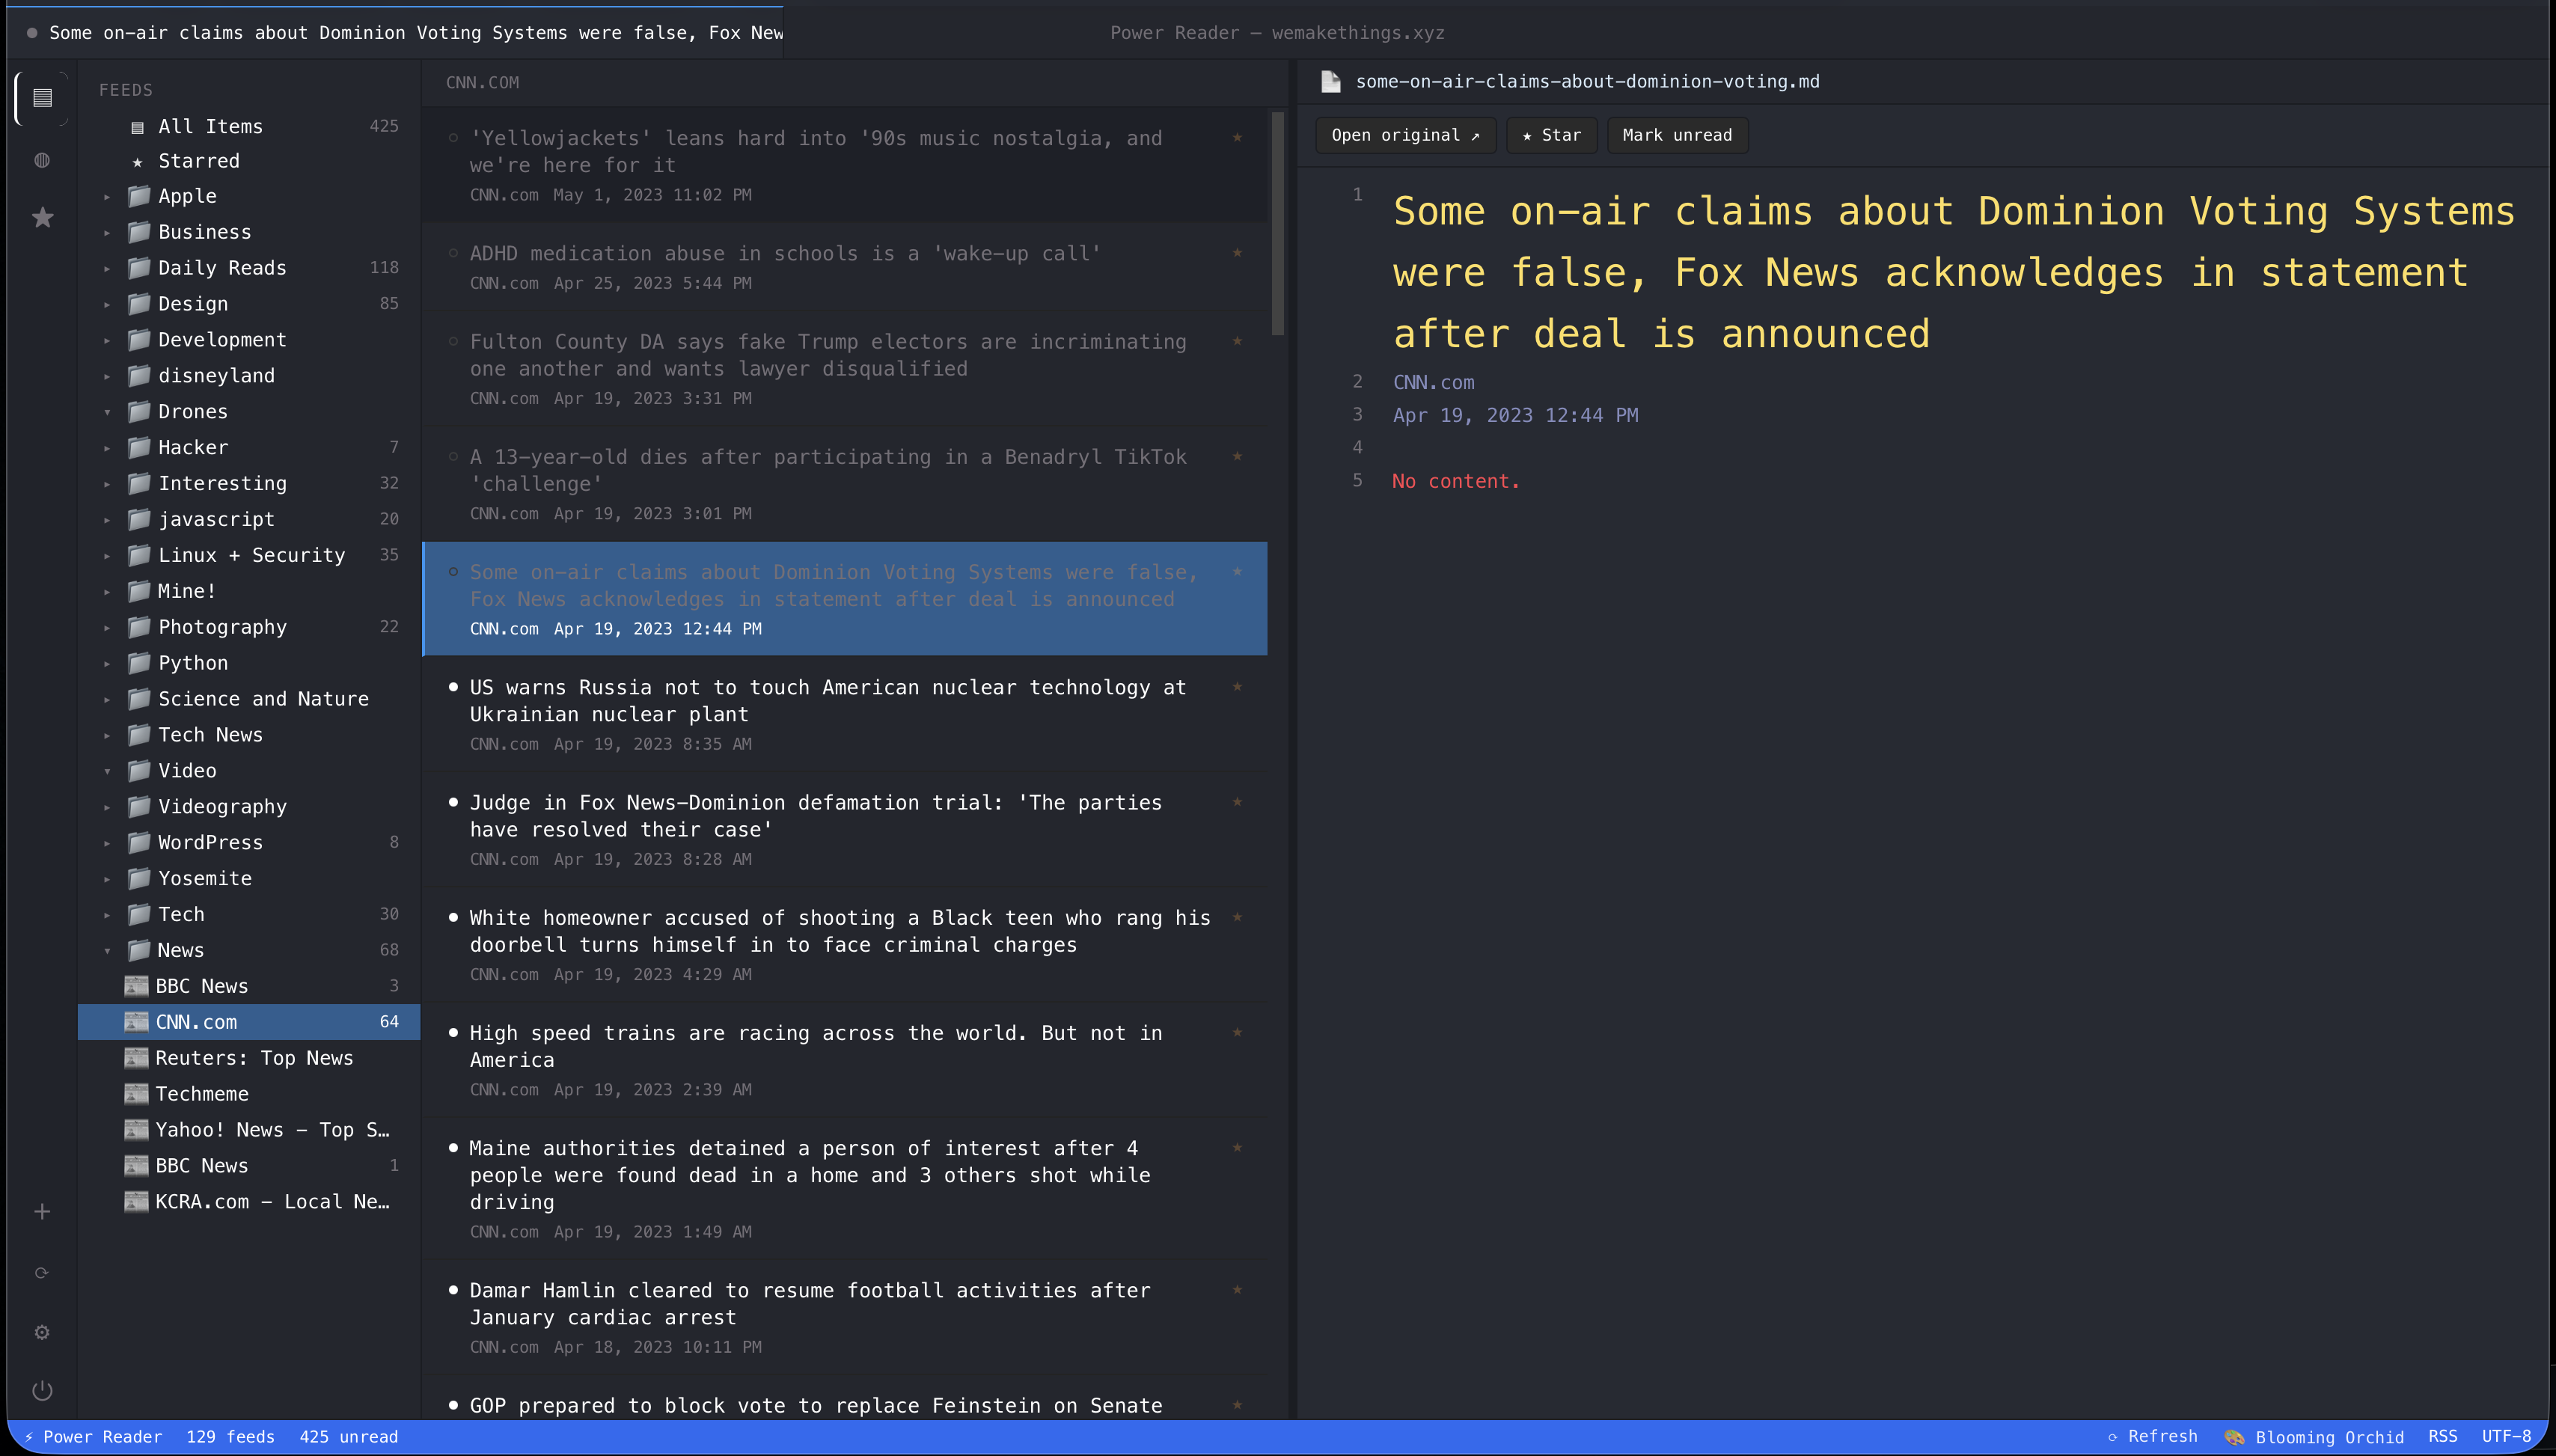Toggle unread dot on Judge in Fox News-Dominion article

453,802
